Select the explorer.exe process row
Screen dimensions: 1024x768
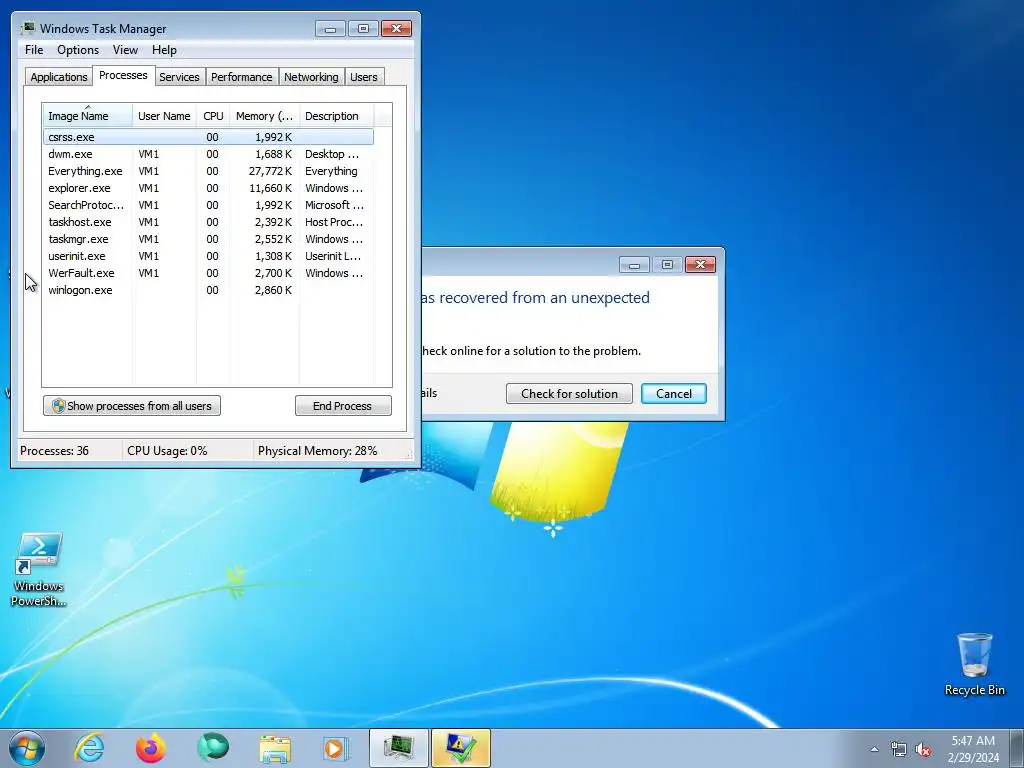pyautogui.click(x=208, y=188)
